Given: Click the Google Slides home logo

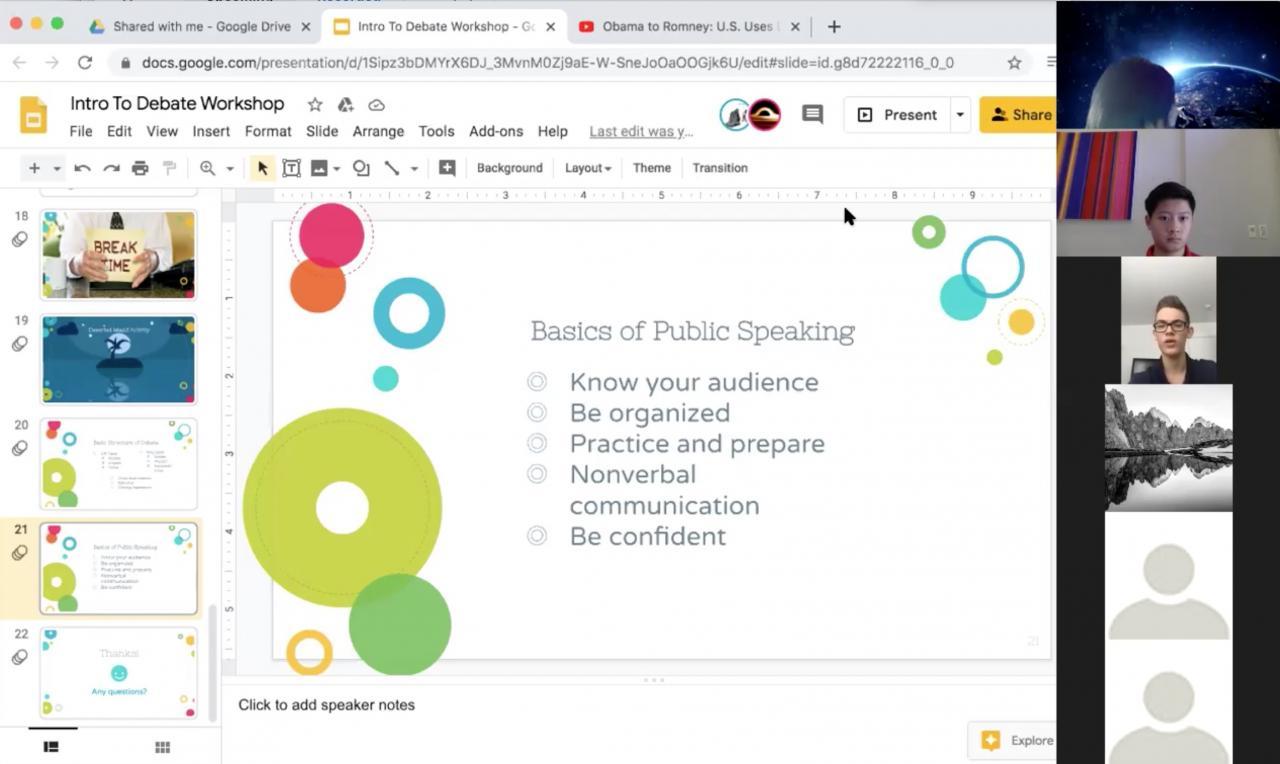Looking at the screenshot, I should [x=33, y=116].
